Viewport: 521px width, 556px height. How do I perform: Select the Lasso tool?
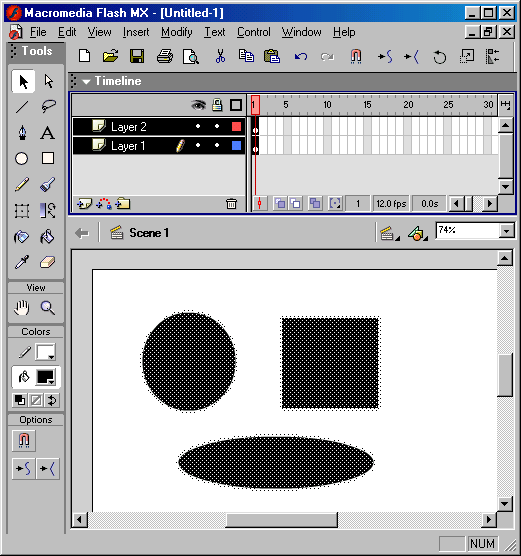tap(48, 106)
